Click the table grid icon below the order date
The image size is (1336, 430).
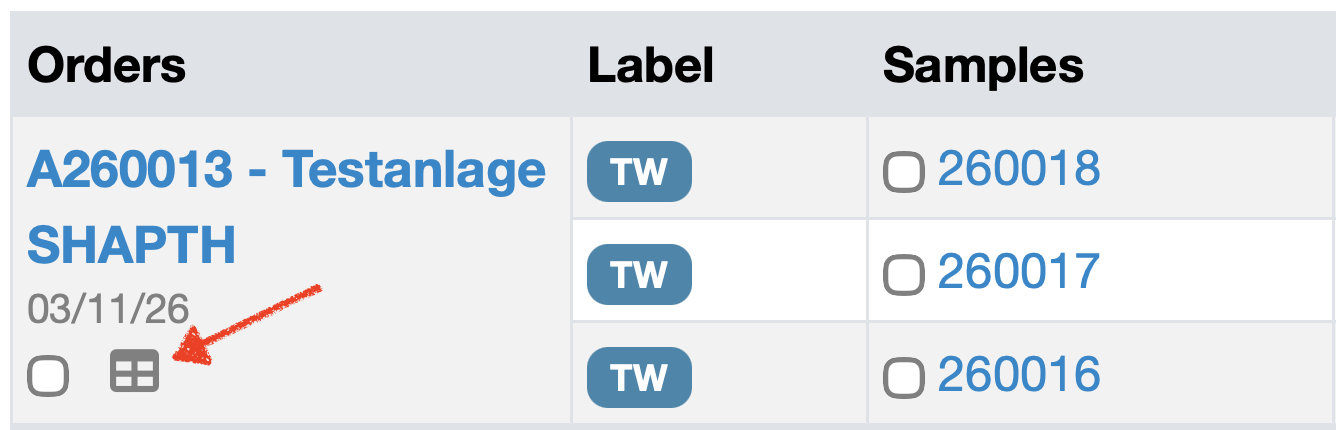coord(134,371)
